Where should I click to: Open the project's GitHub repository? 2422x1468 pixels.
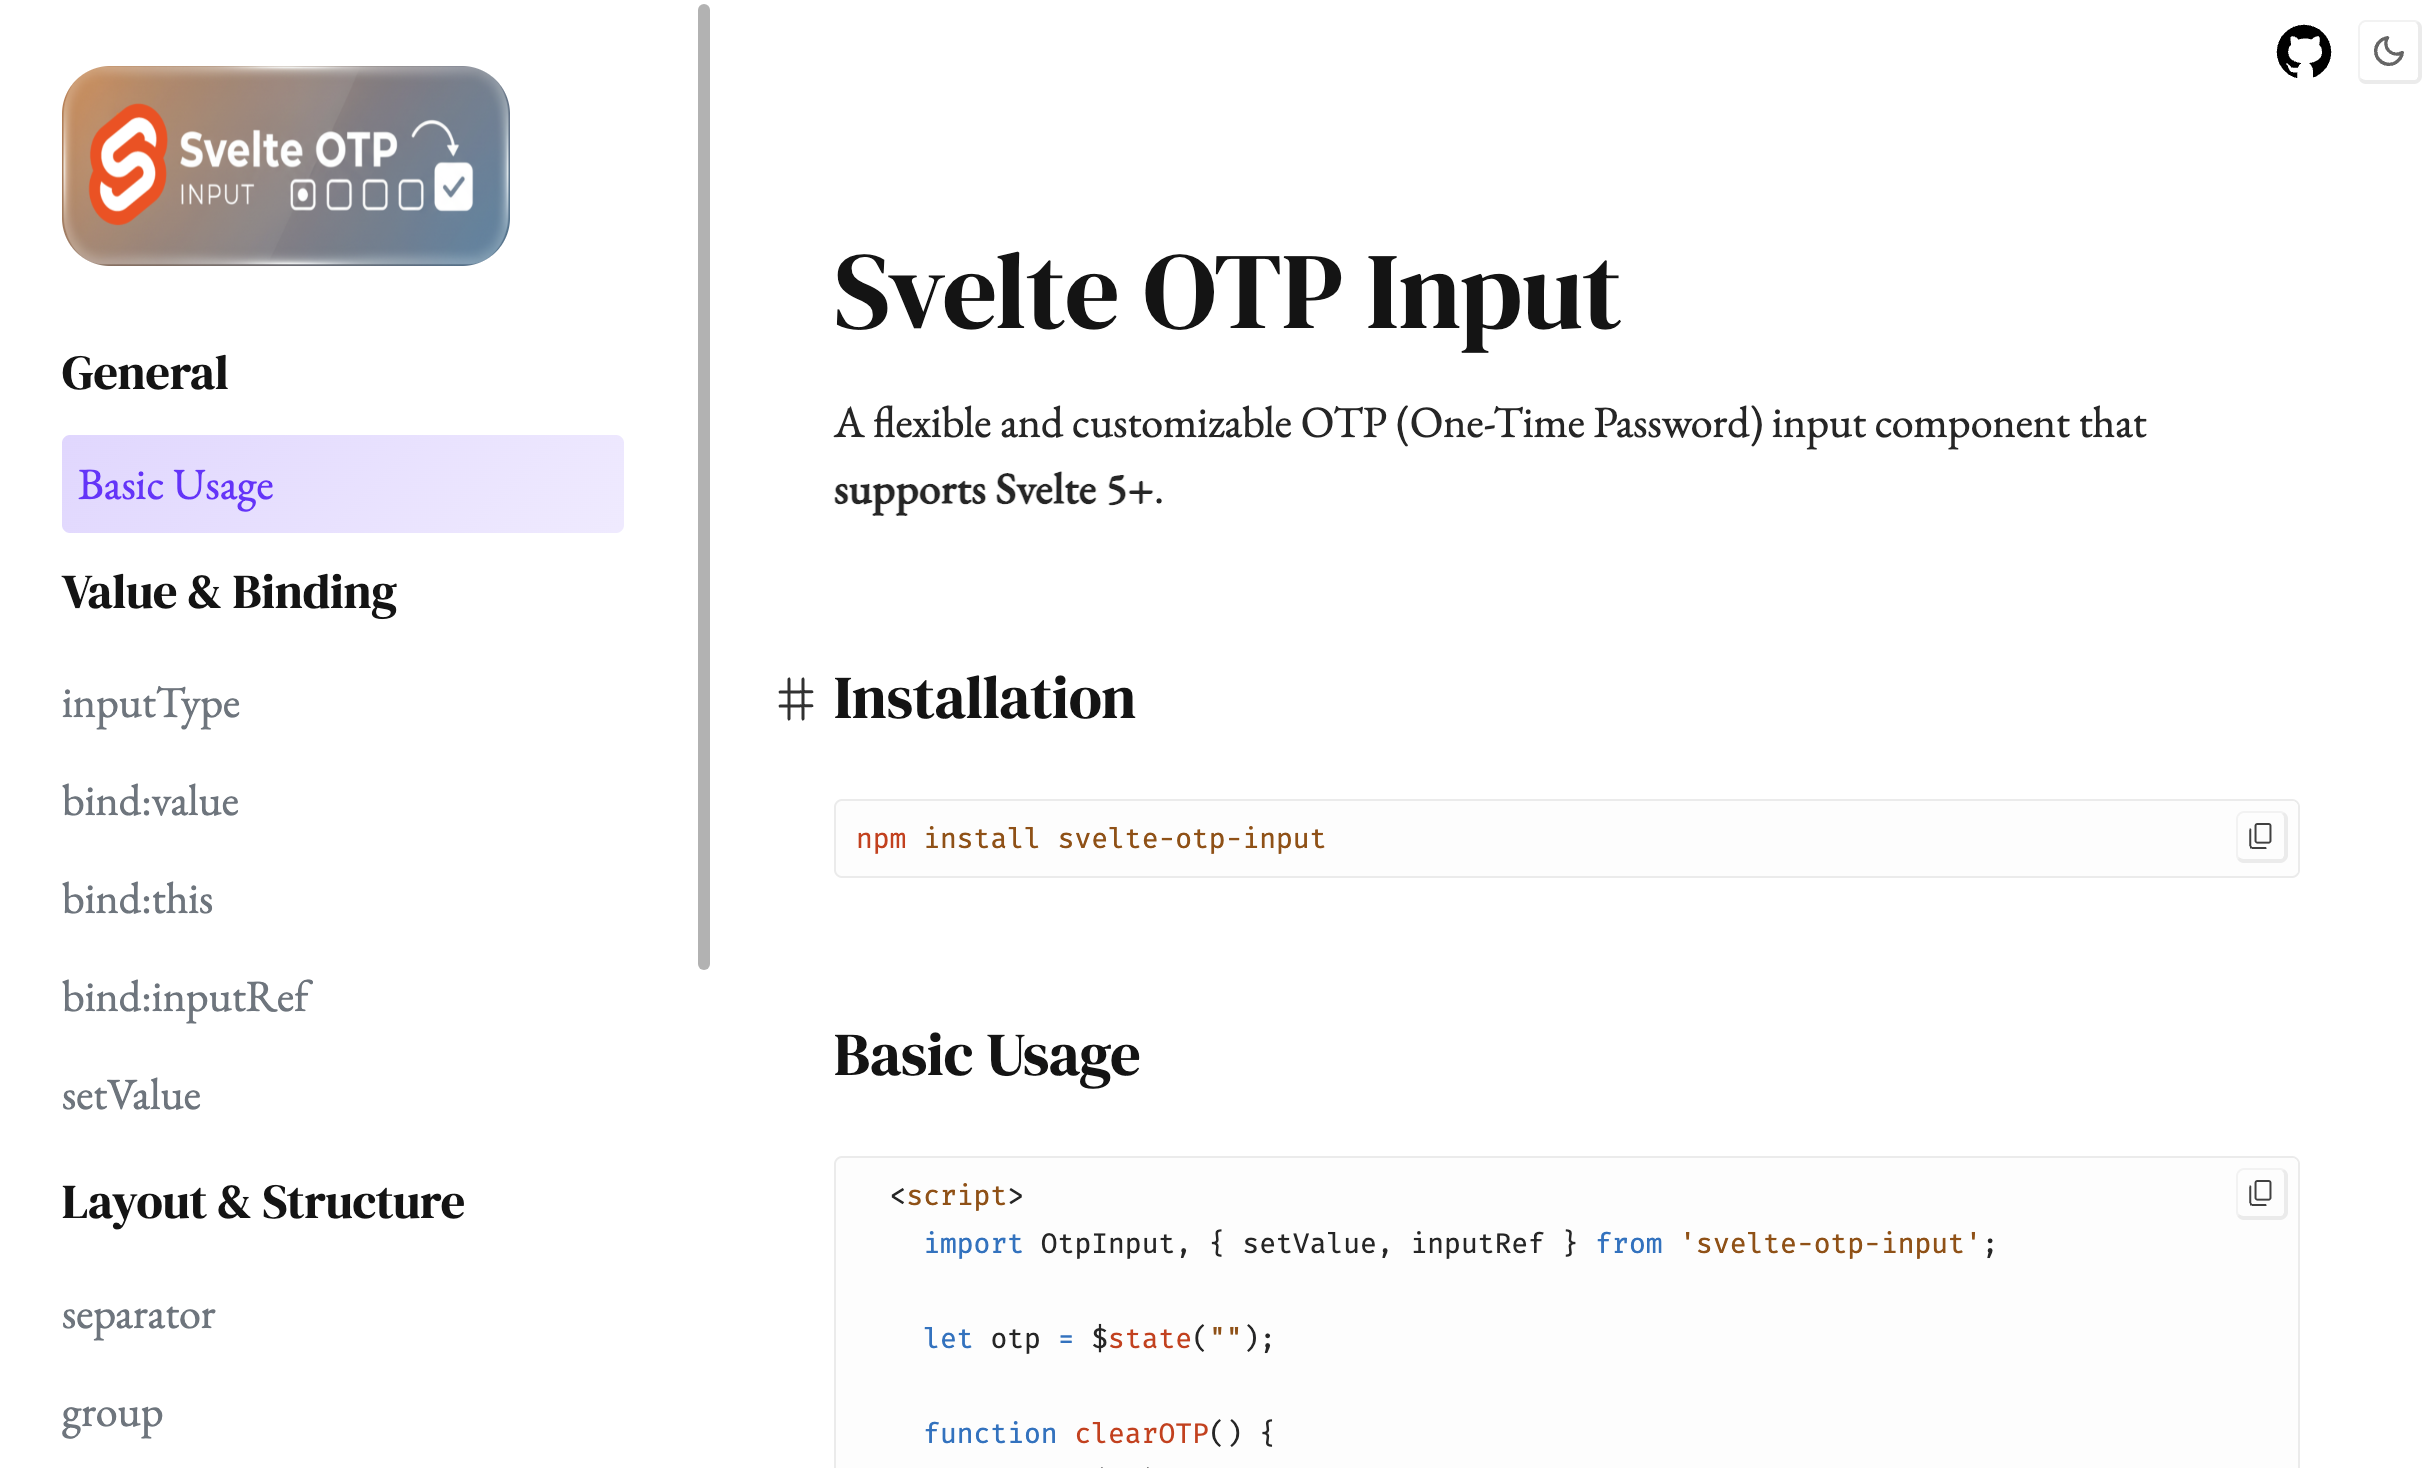[2305, 52]
